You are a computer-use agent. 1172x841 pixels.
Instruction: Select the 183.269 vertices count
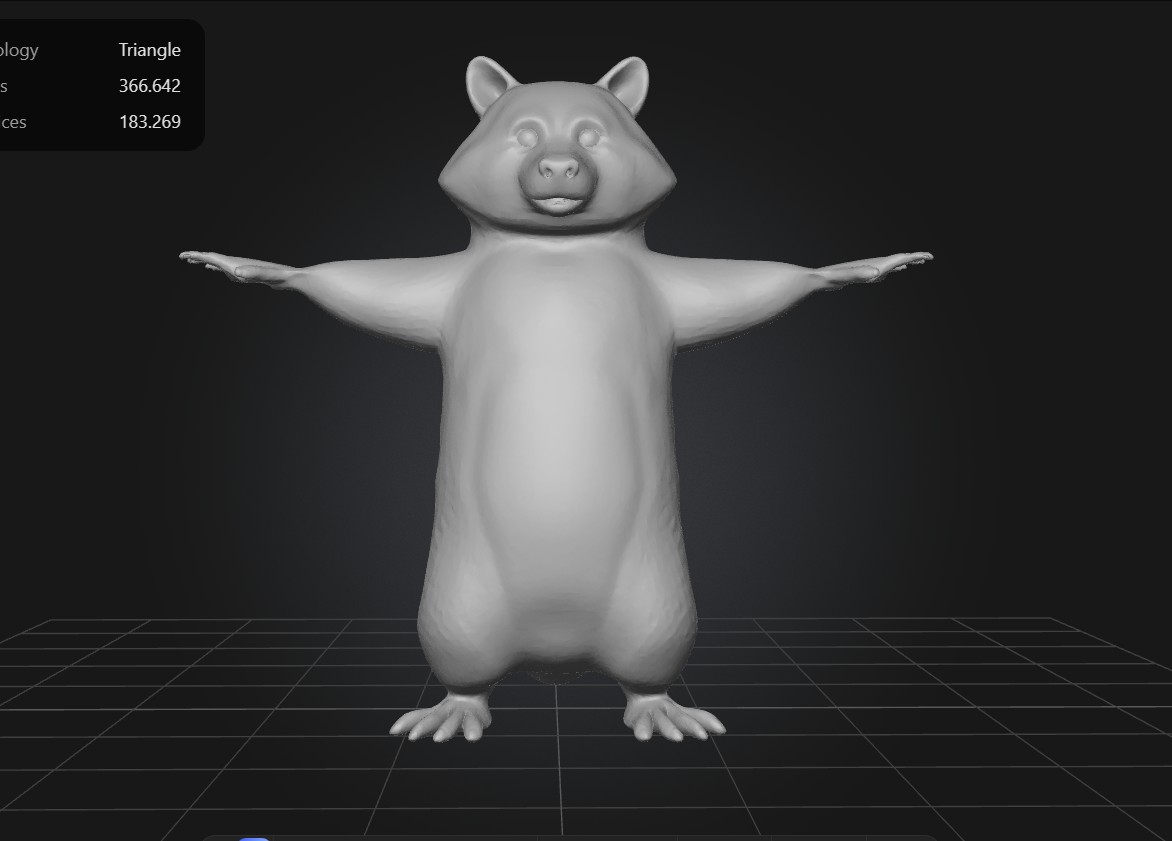(x=149, y=122)
